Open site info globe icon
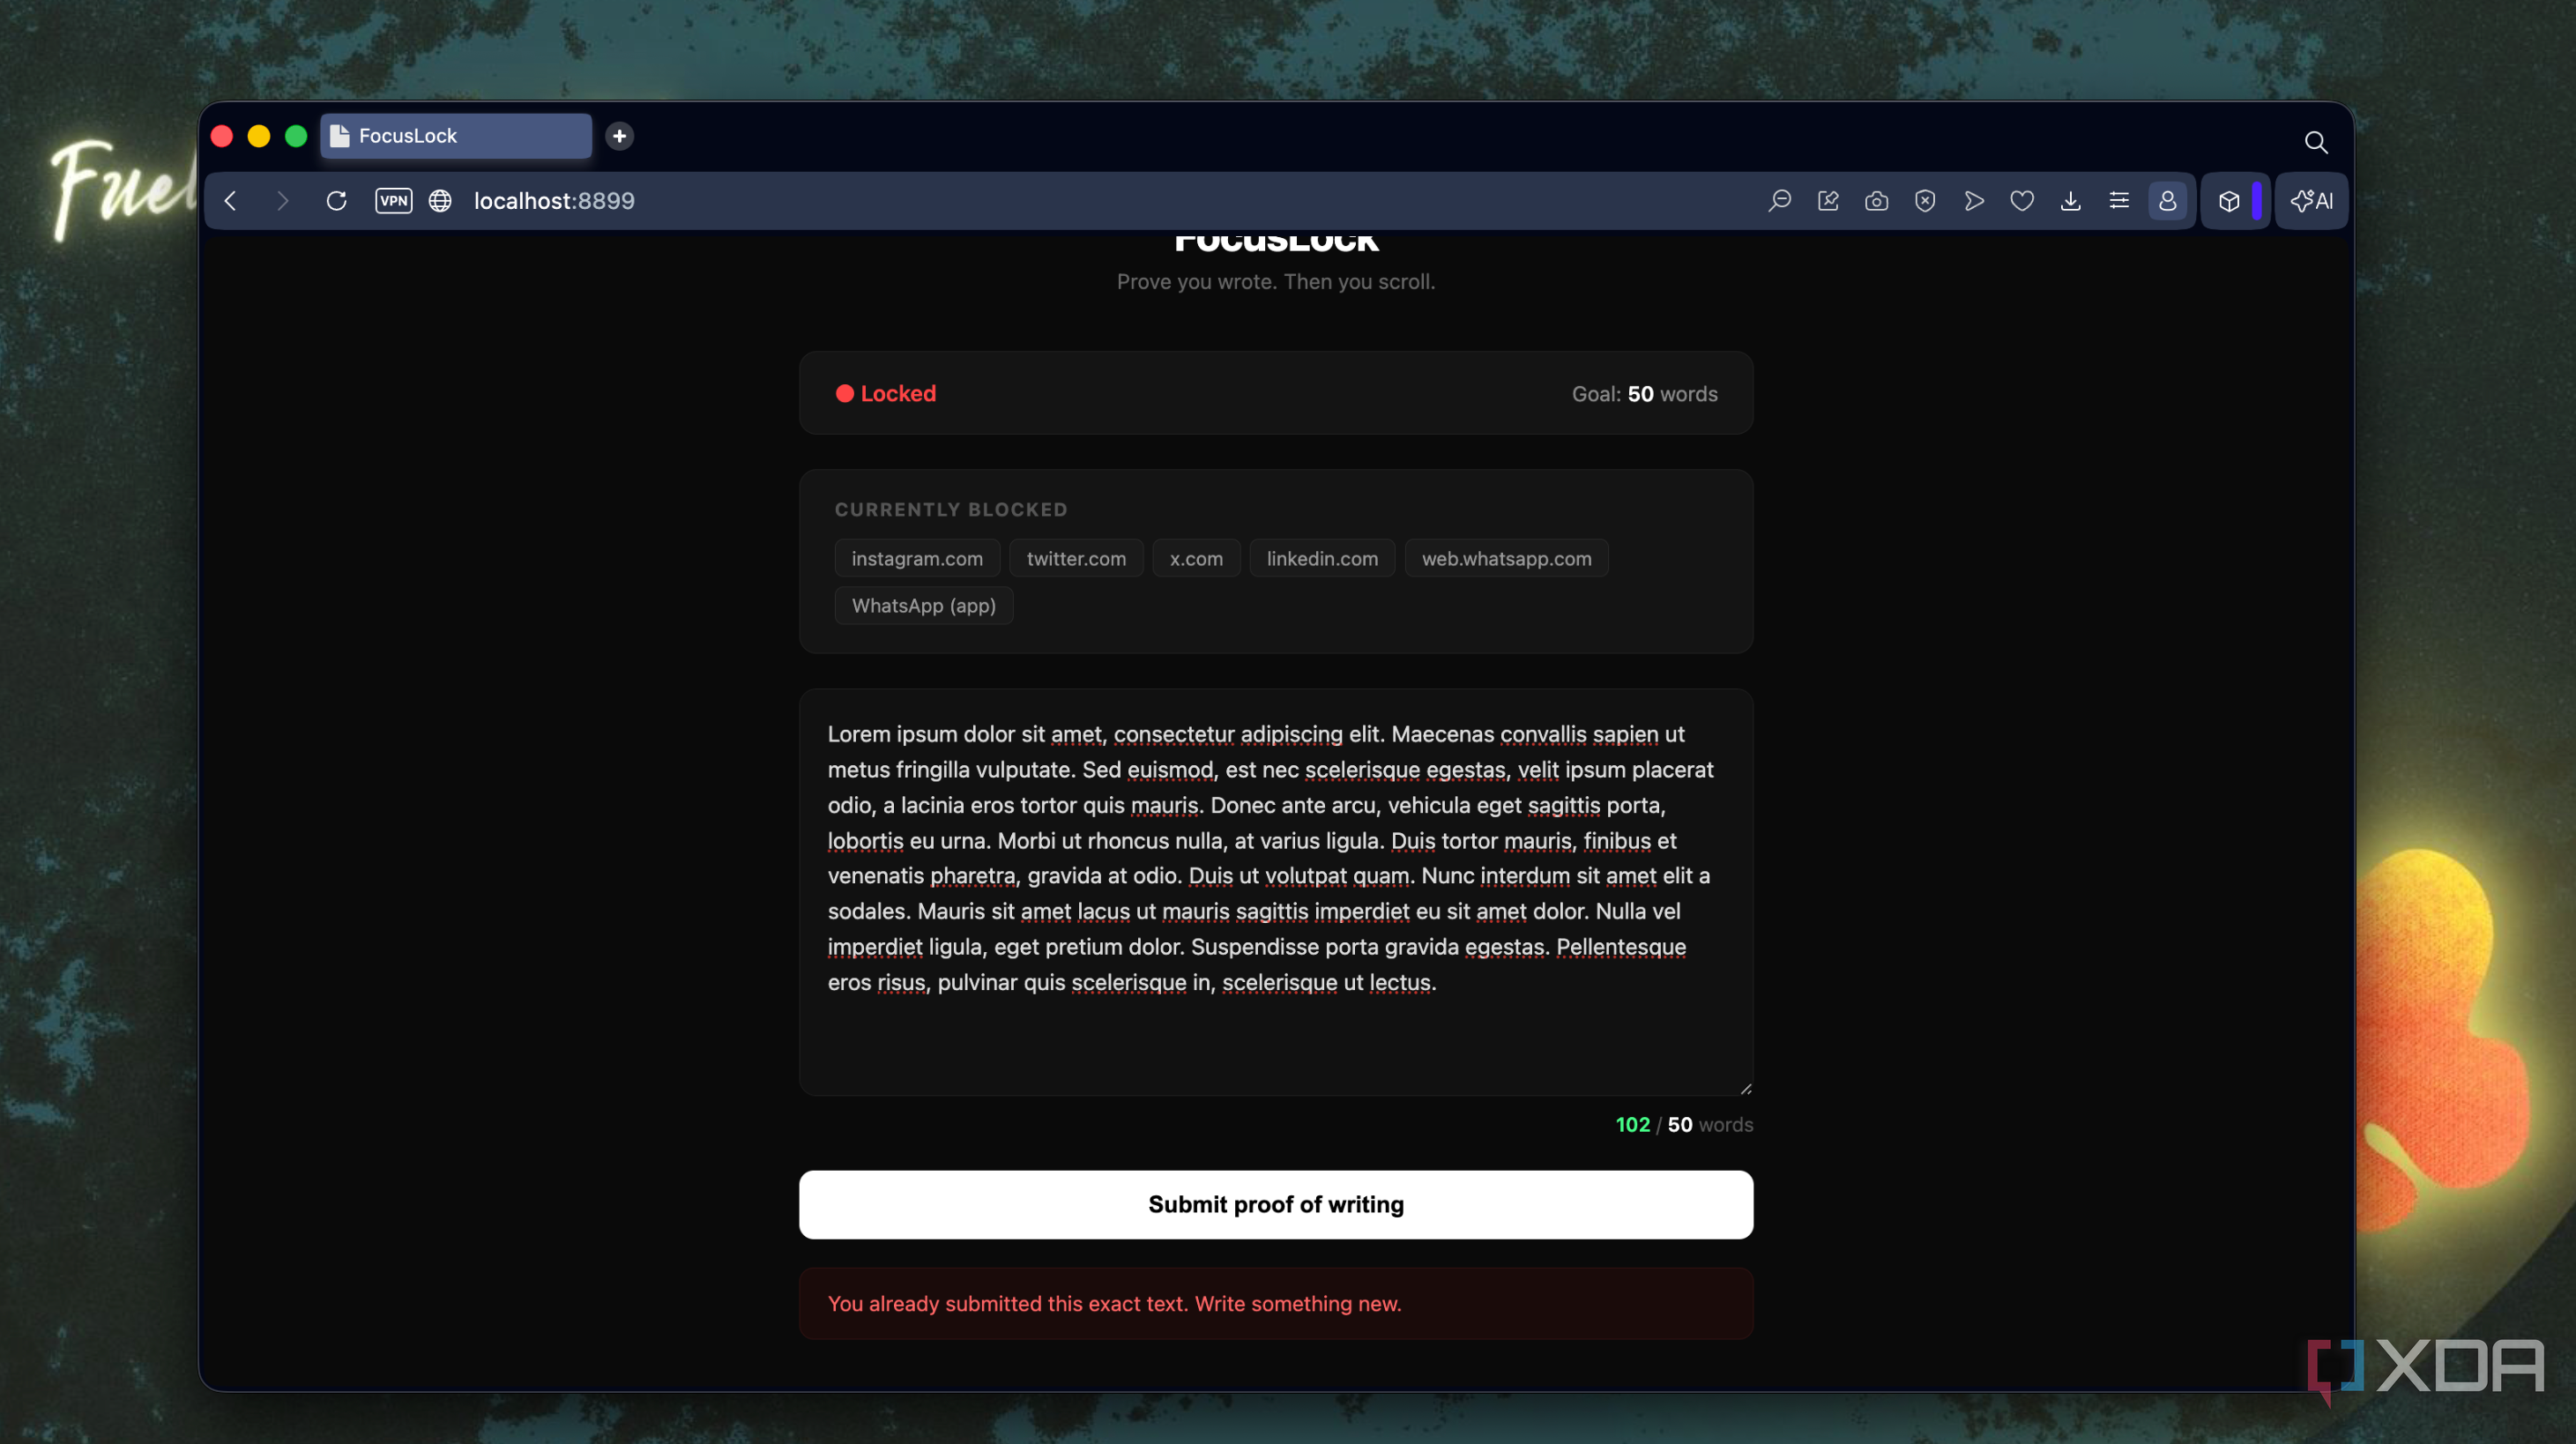The image size is (2576, 1444). point(440,201)
